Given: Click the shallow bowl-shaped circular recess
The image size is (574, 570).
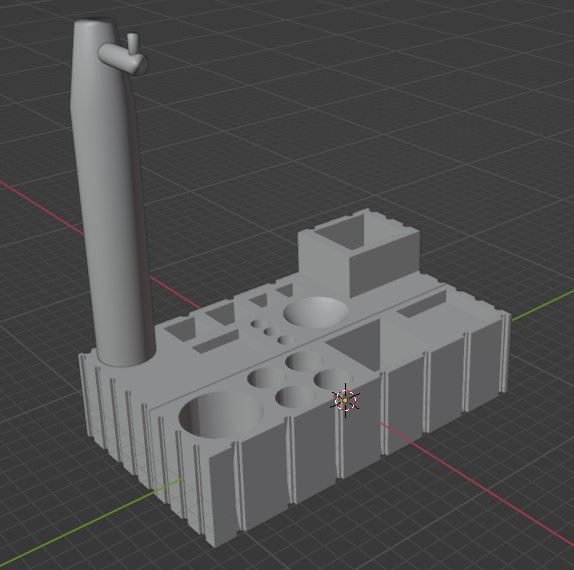Looking at the screenshot, I should [316, 312].
